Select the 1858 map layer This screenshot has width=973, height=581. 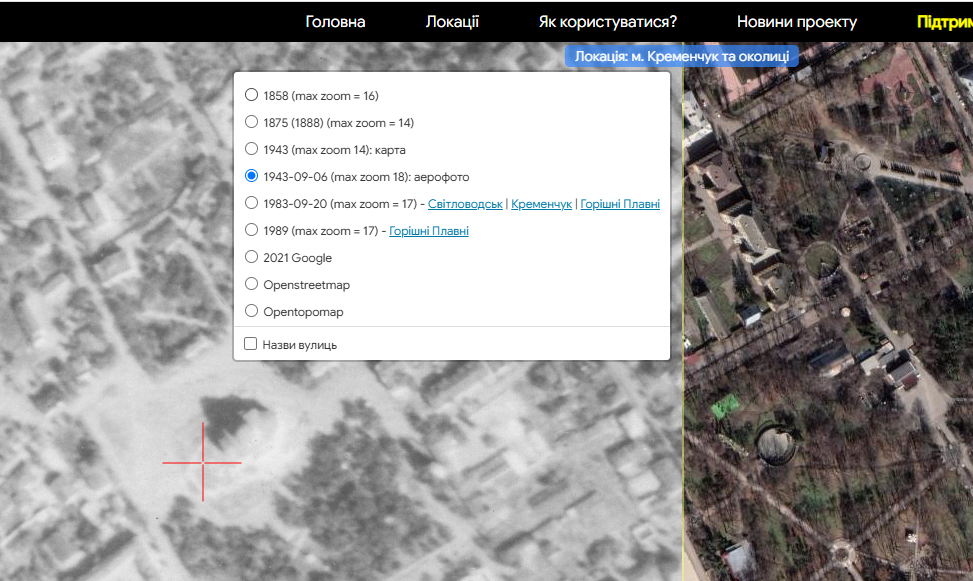pos(252,96)
